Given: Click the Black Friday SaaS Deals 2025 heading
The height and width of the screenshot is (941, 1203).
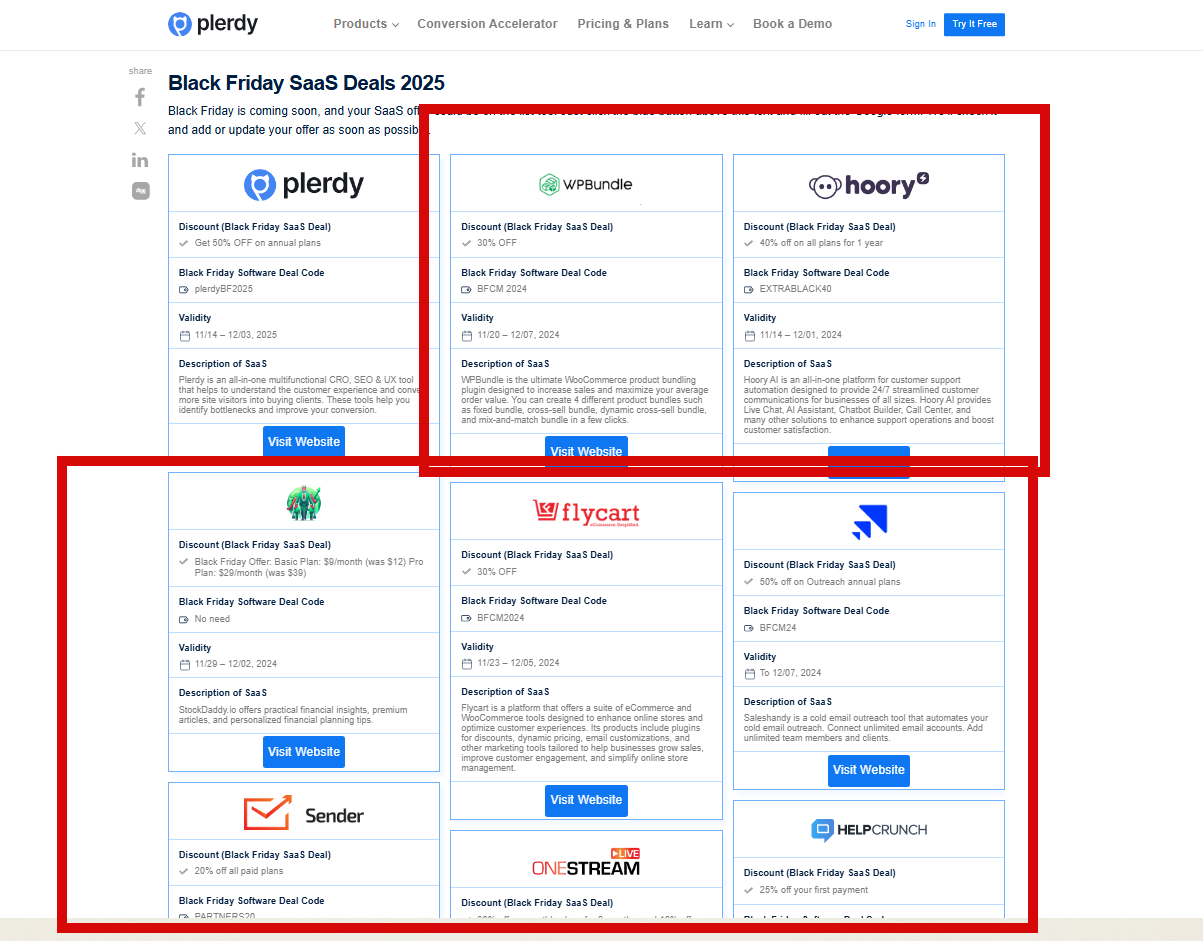Looking at the screenshot, I should point(306,83).
